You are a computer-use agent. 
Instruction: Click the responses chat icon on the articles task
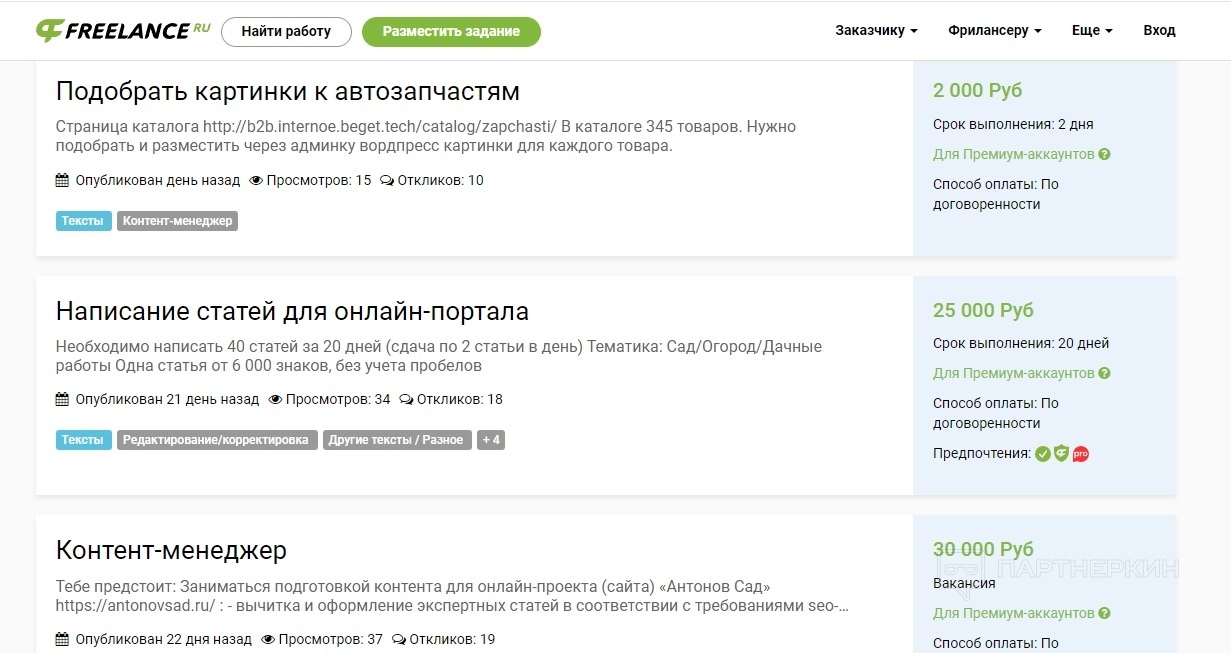click(406, 400)
